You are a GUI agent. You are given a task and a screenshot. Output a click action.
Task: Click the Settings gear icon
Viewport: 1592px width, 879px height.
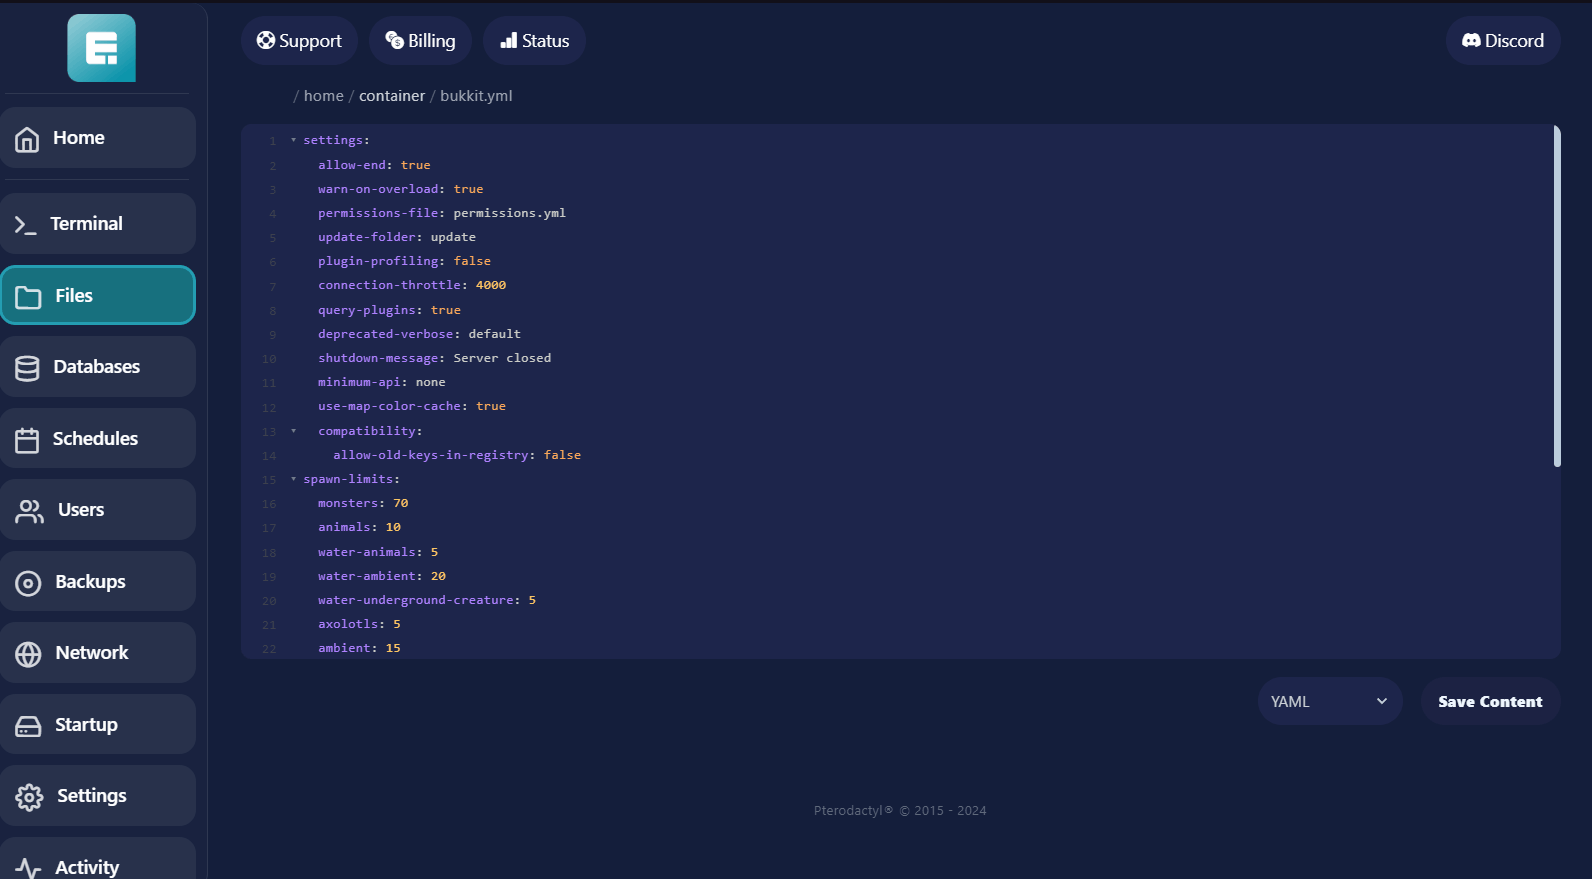pos(29,797)
